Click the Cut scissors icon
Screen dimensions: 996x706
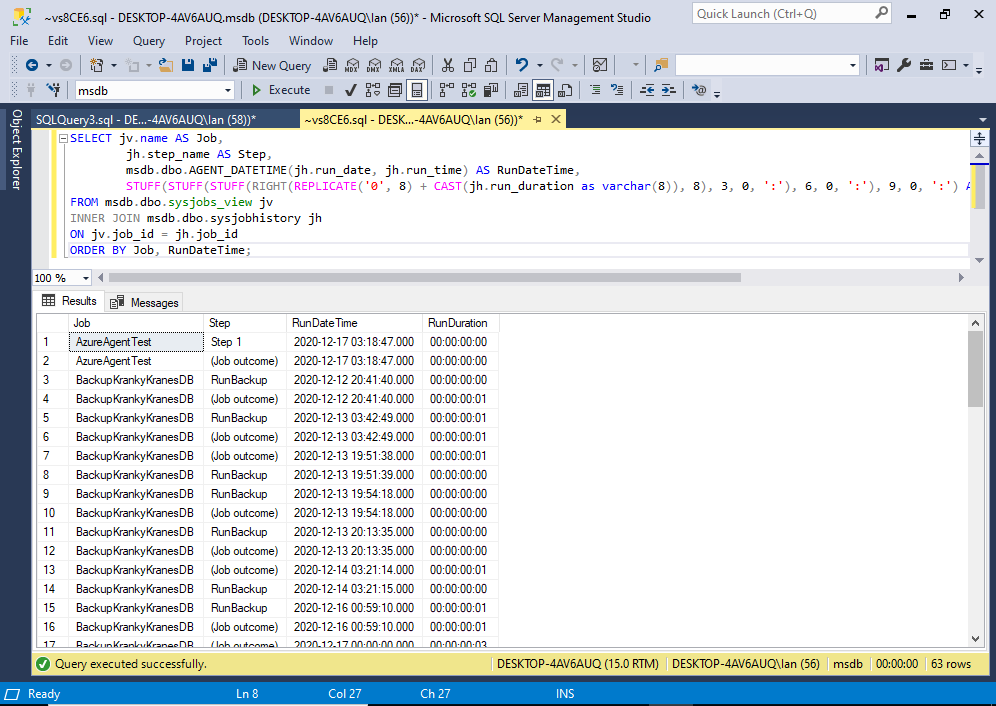click(448, 65)
